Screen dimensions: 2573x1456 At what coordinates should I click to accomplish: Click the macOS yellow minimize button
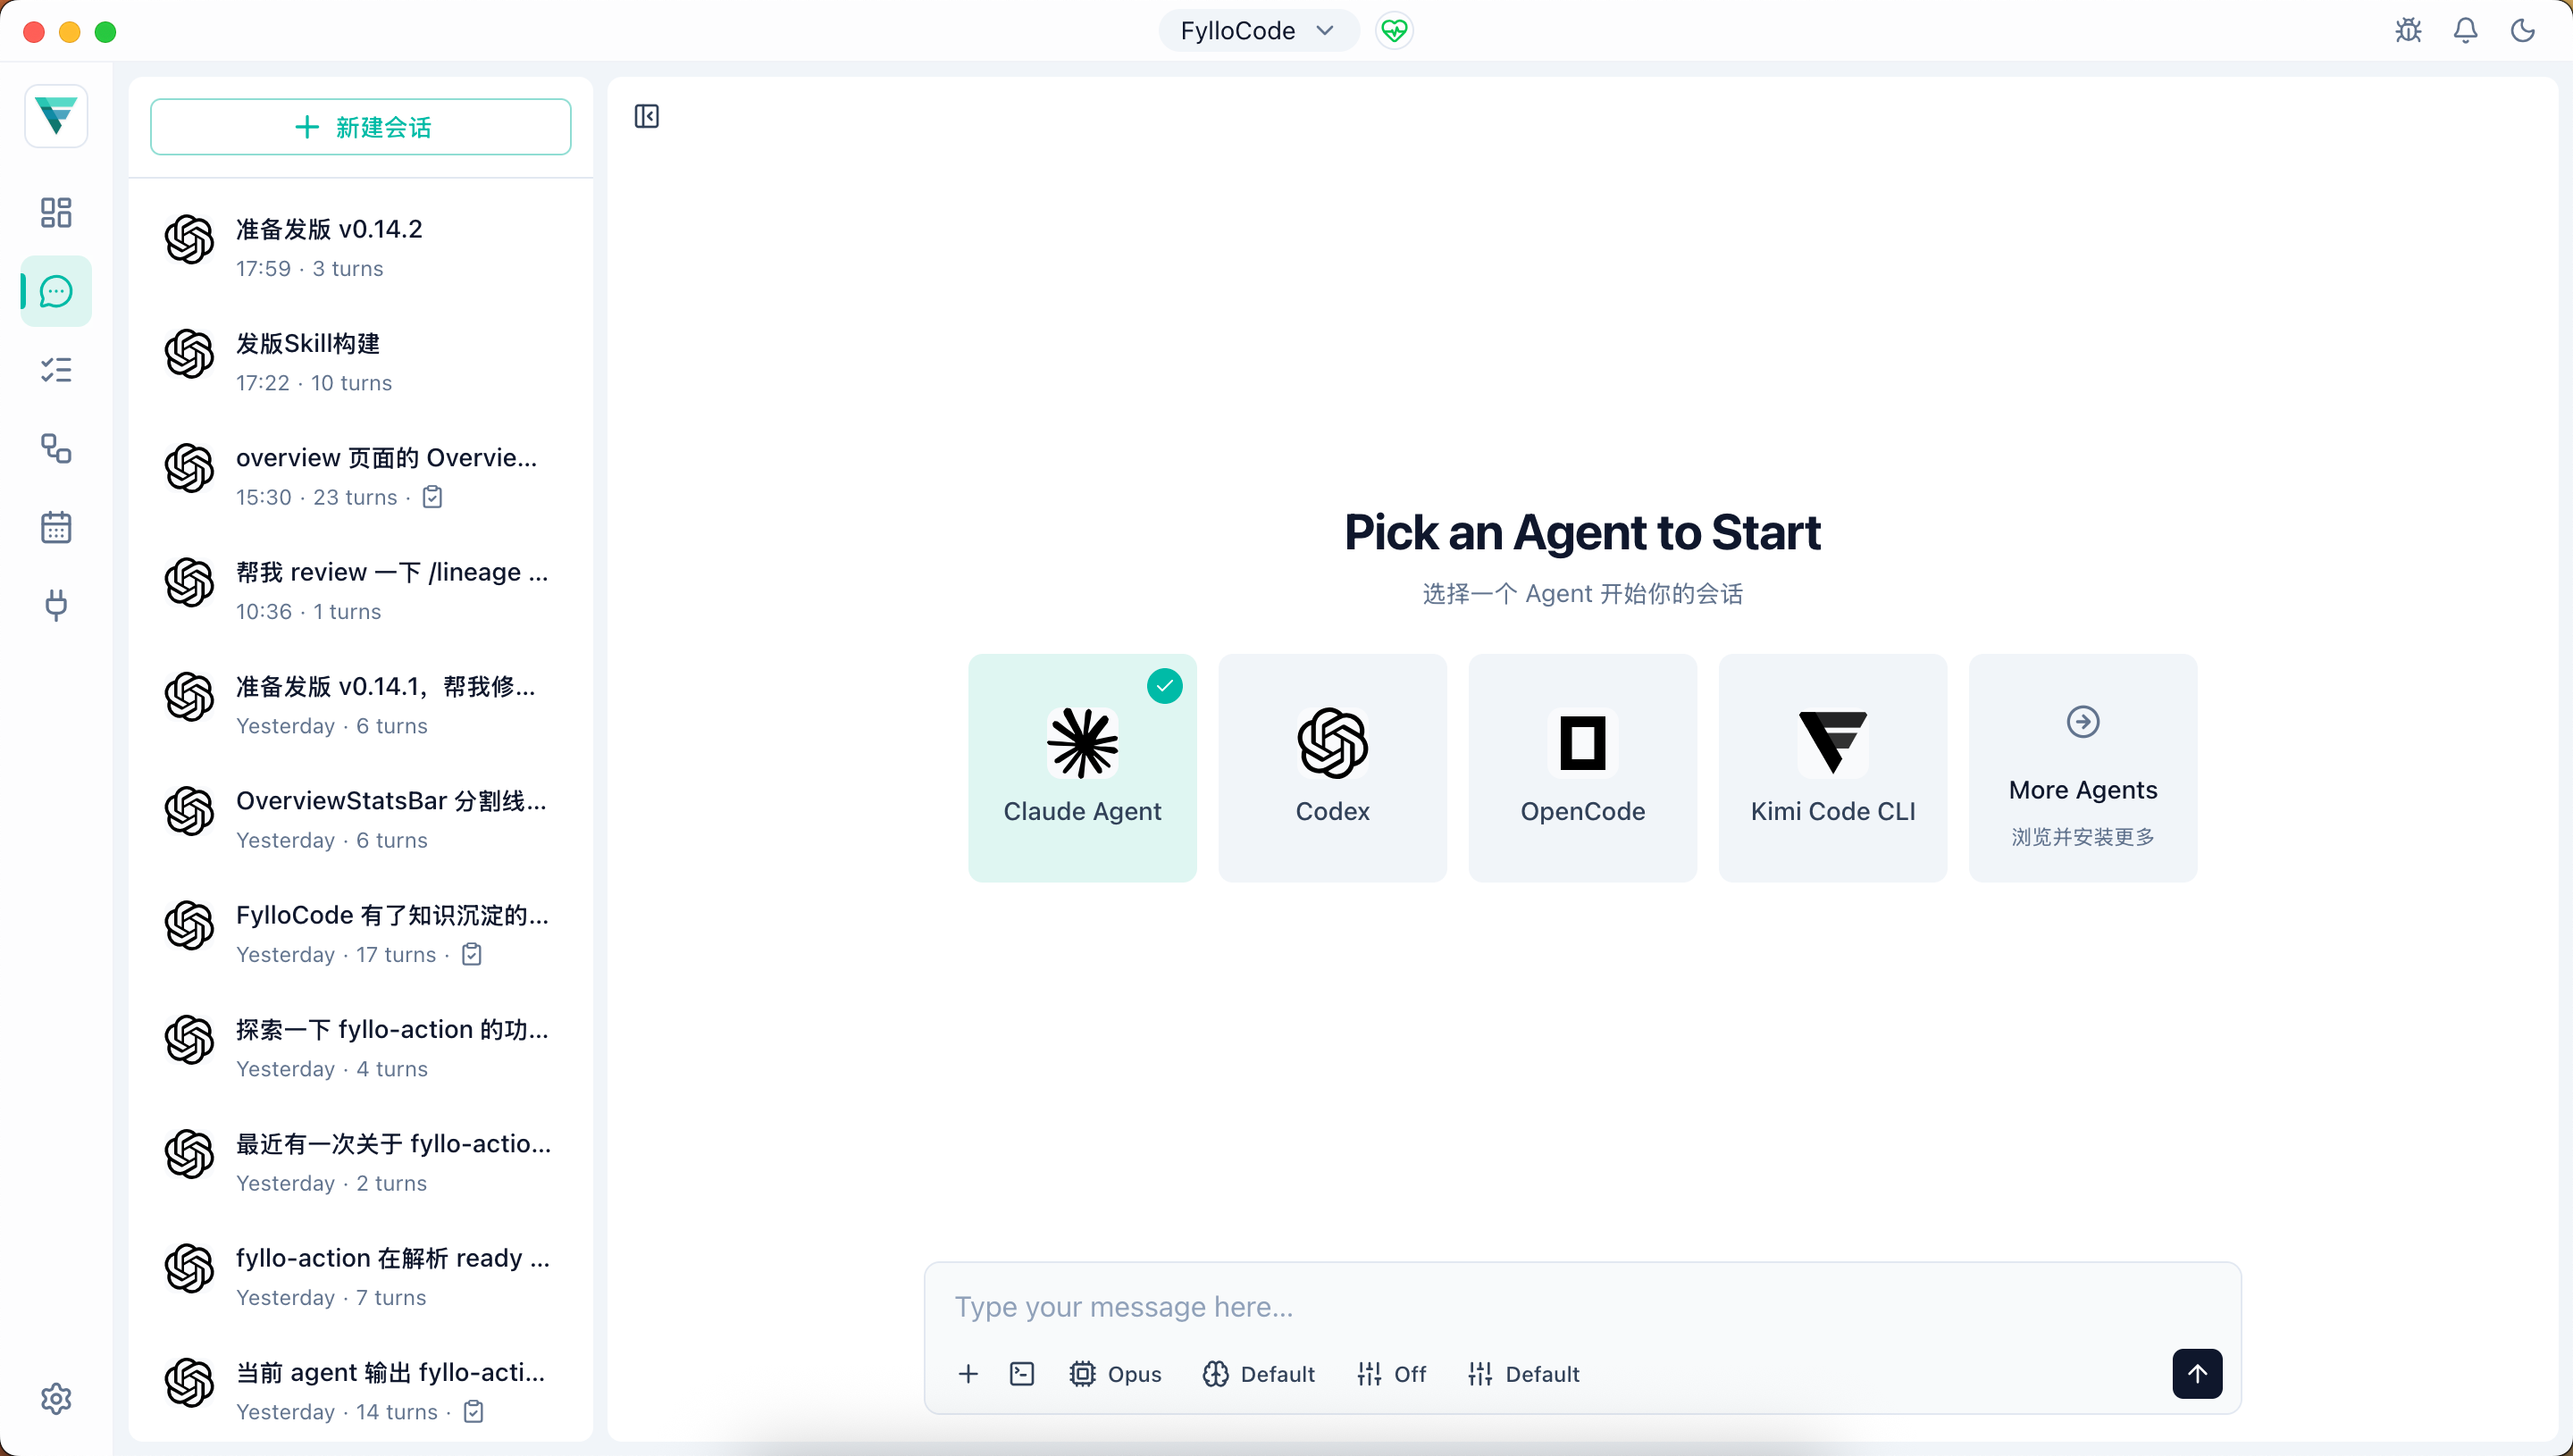(69, 32)
